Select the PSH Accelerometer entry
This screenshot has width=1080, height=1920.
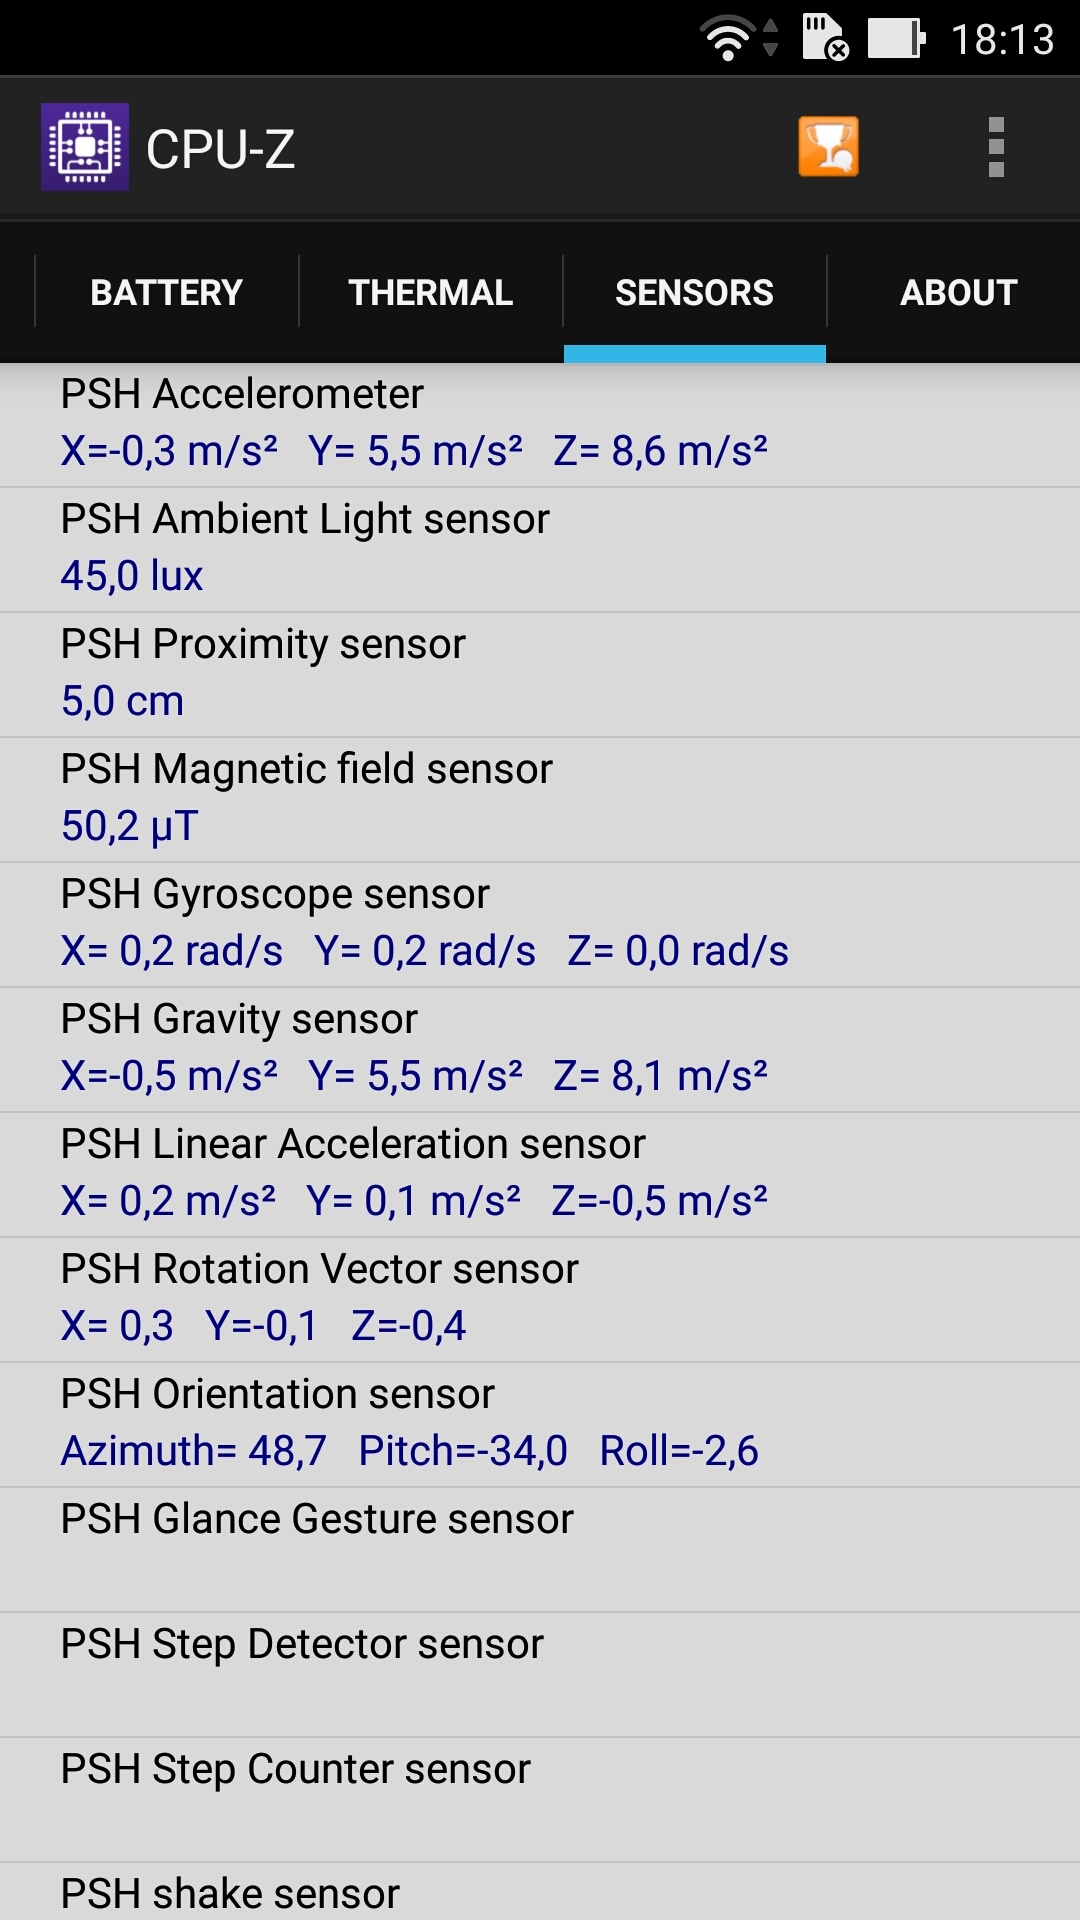click(540, 425)
